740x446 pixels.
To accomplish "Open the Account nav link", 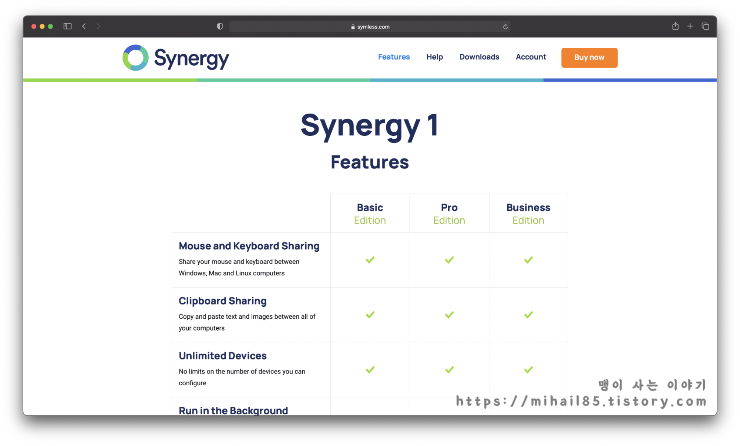I will tap(530, 57).
